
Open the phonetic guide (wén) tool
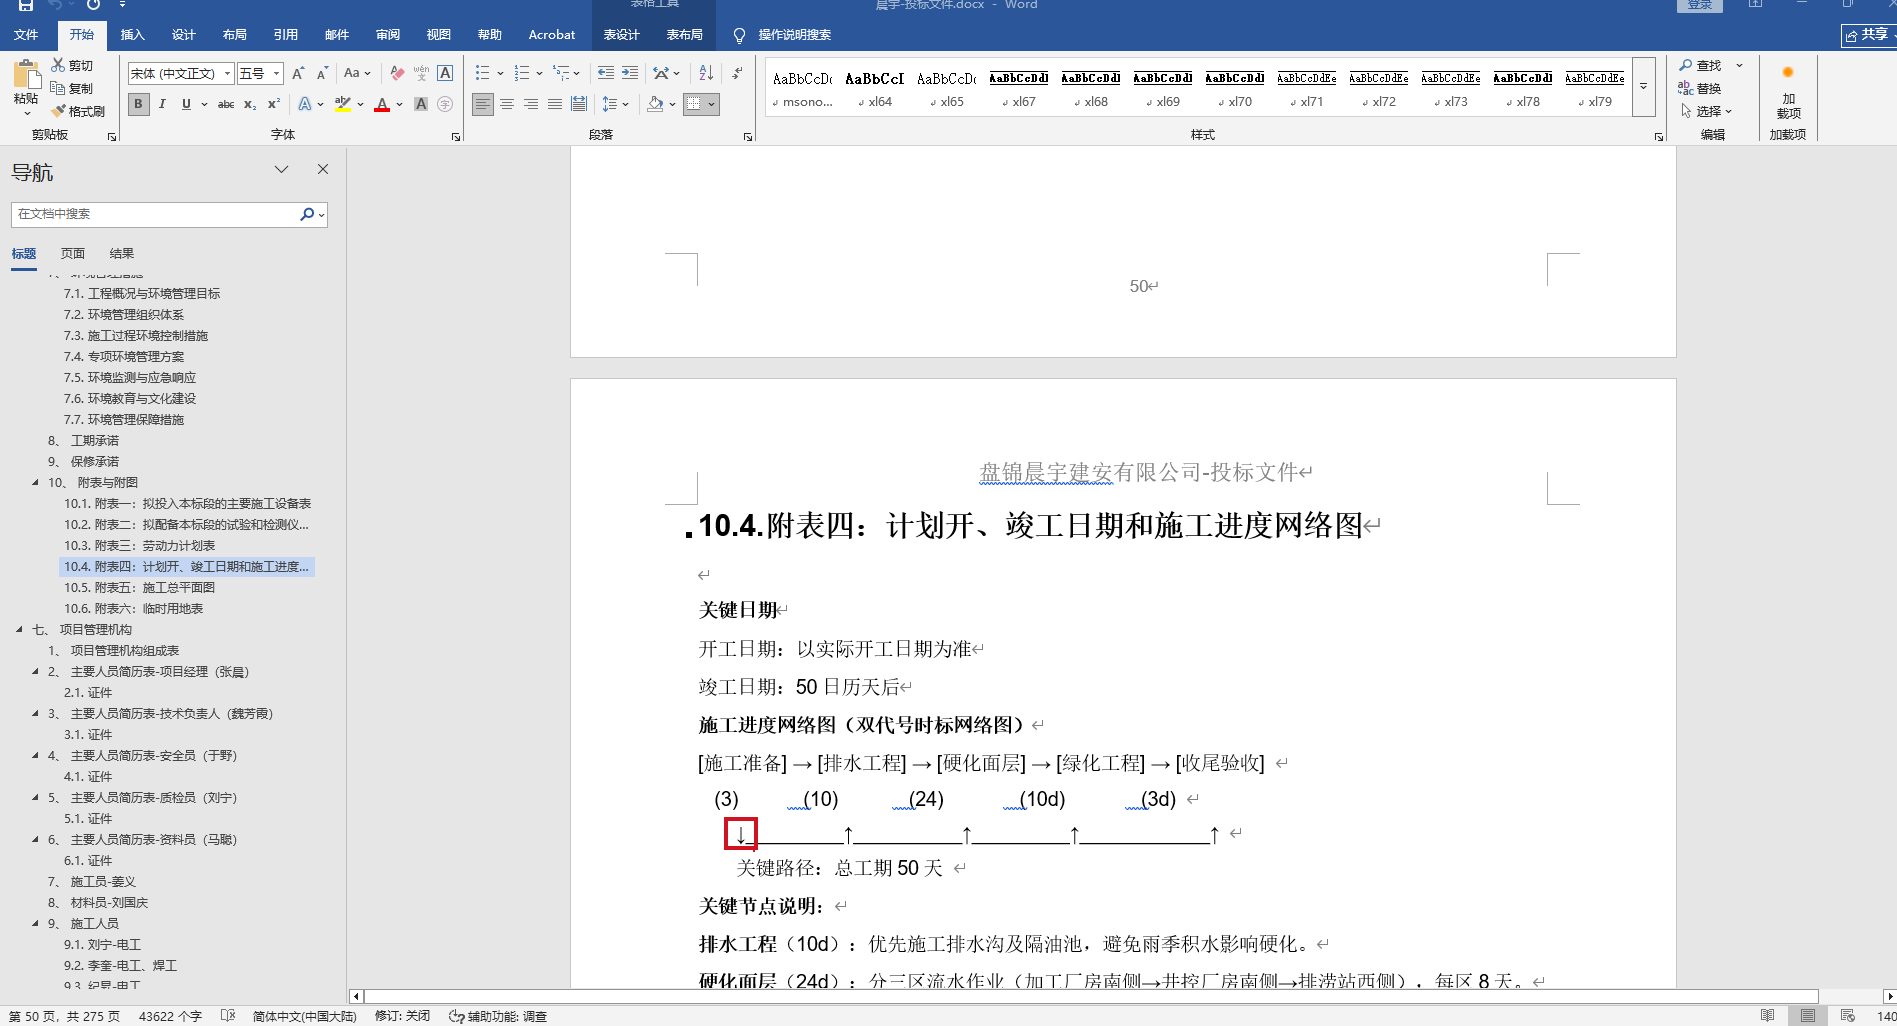421,73
